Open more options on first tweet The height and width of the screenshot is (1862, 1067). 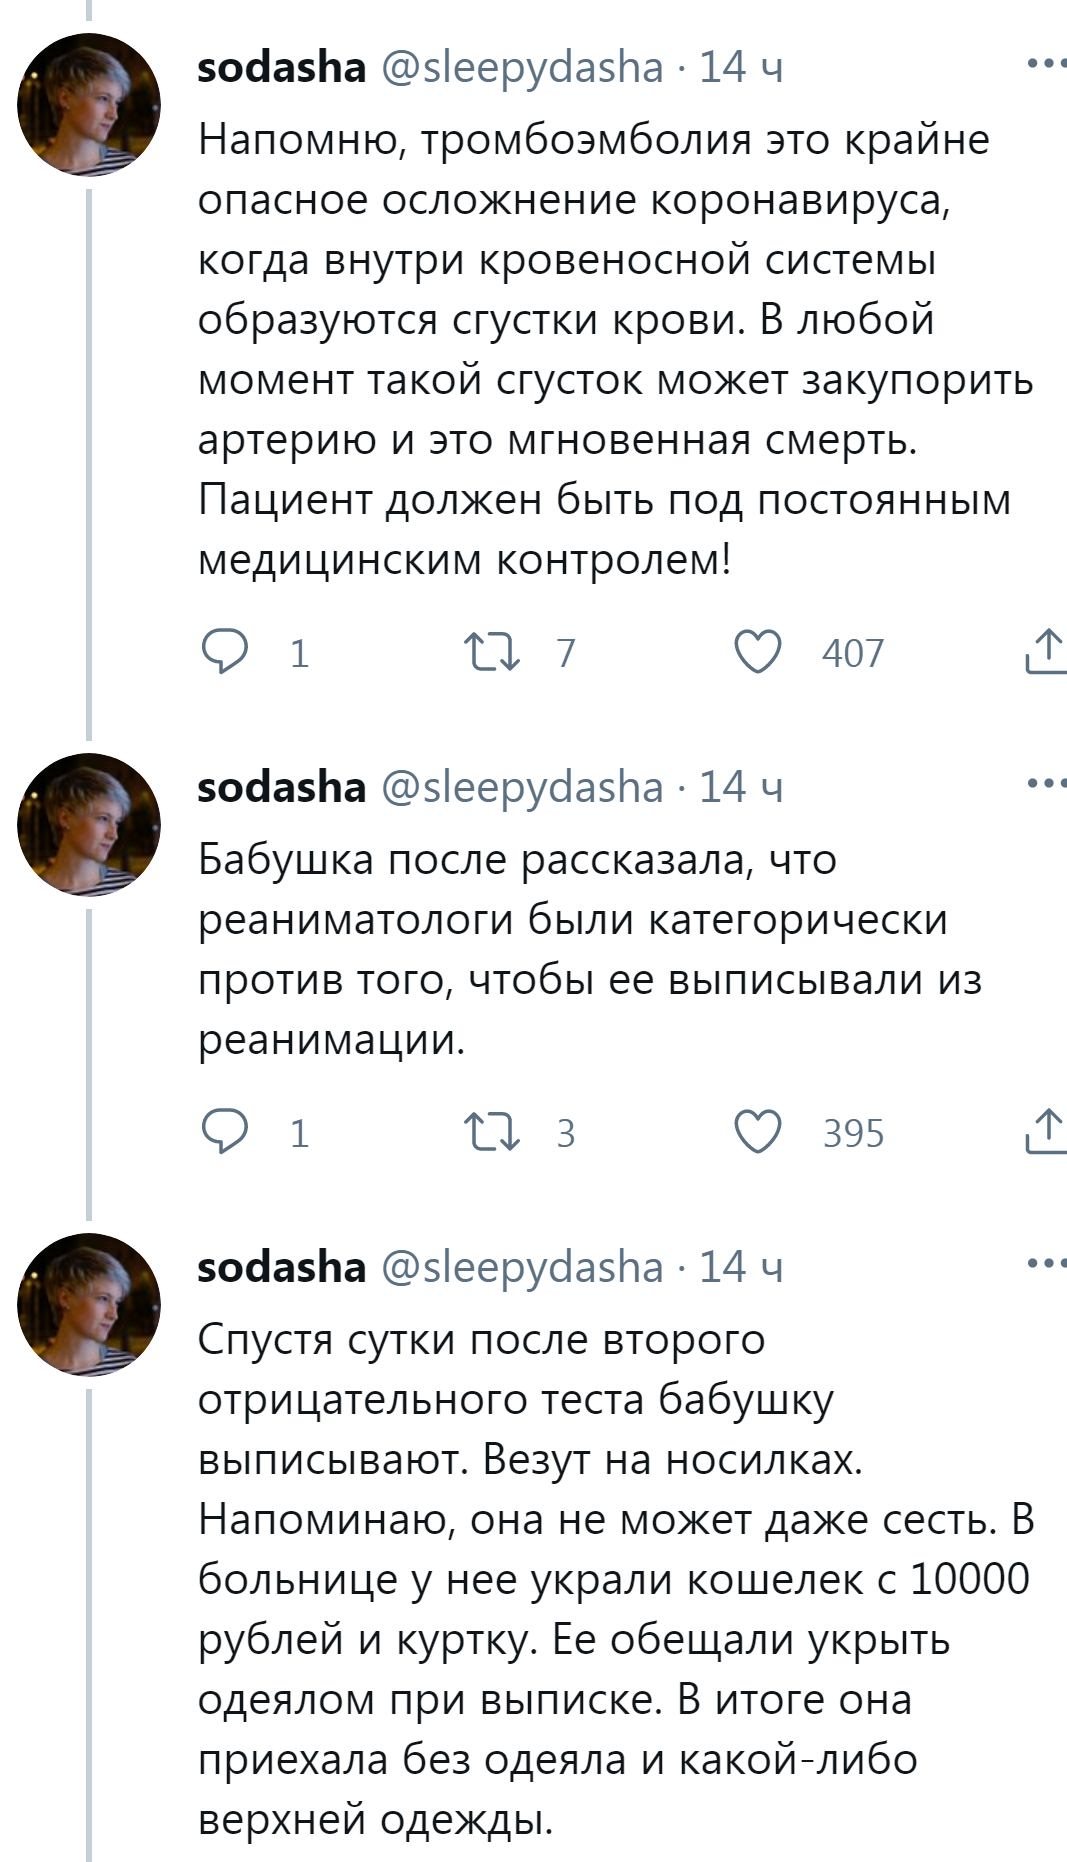coord(1046,64)
